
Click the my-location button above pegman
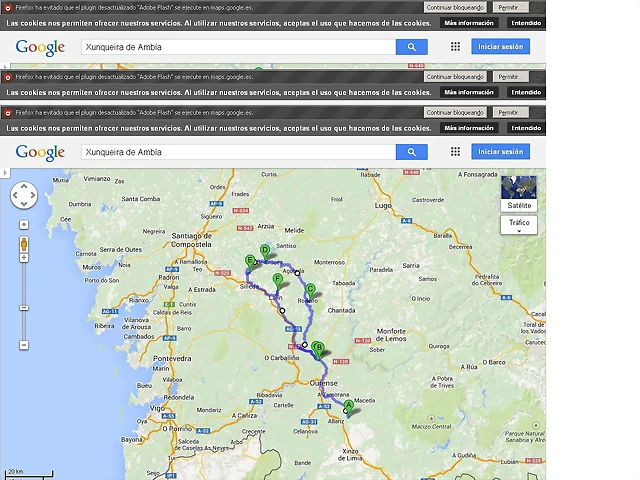point(24,224)
